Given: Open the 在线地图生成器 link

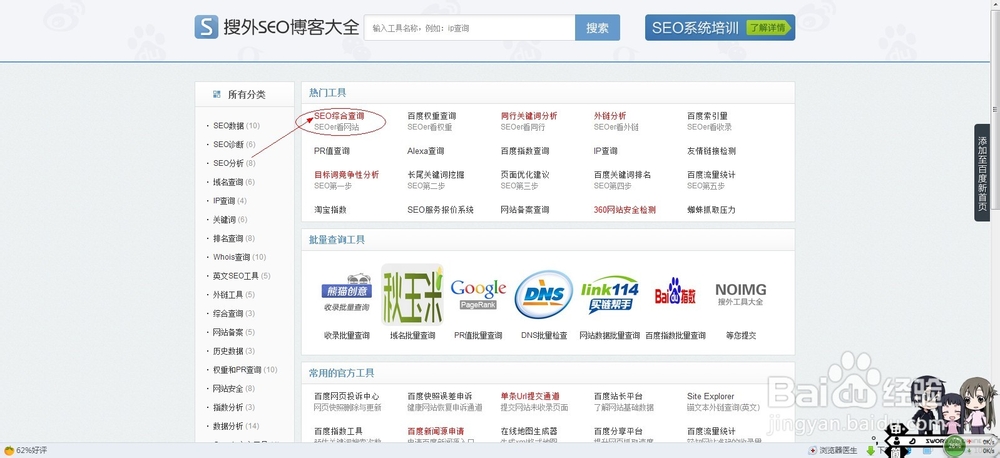Looking at the screenshot, I should pyautogui.click(x=529, y=431).
